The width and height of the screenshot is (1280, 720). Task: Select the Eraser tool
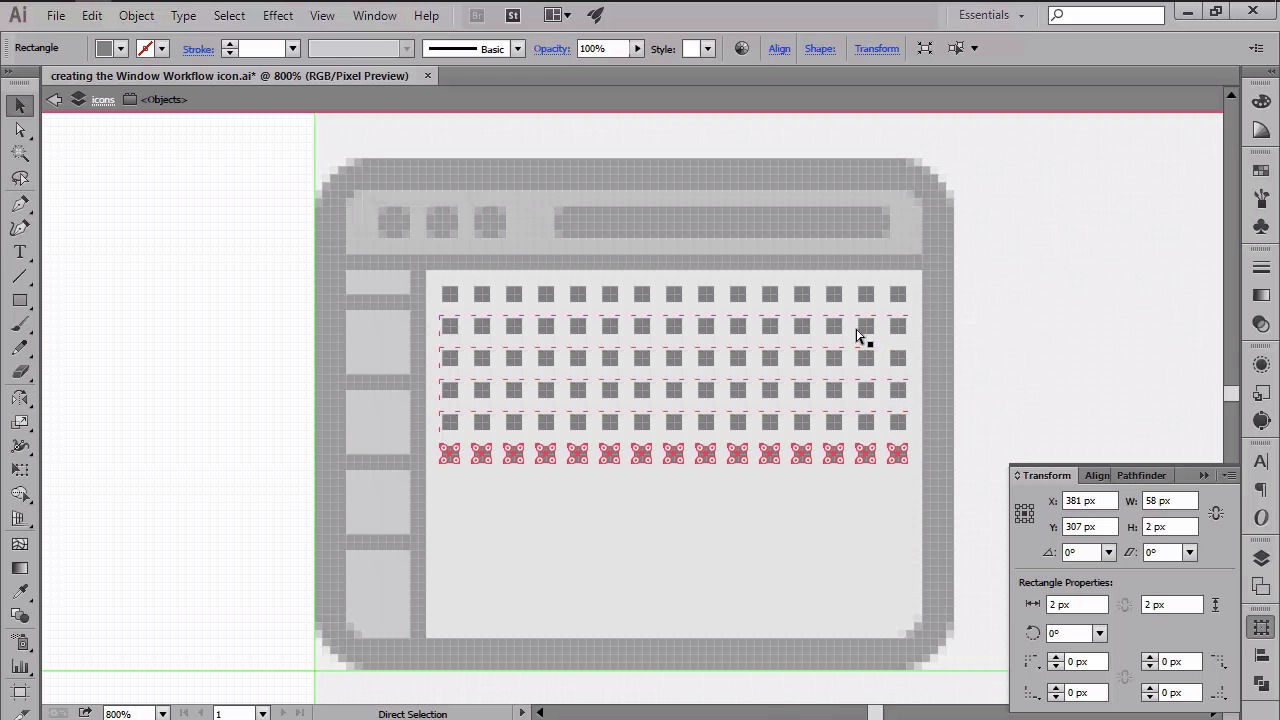click(x=20, y=372)
